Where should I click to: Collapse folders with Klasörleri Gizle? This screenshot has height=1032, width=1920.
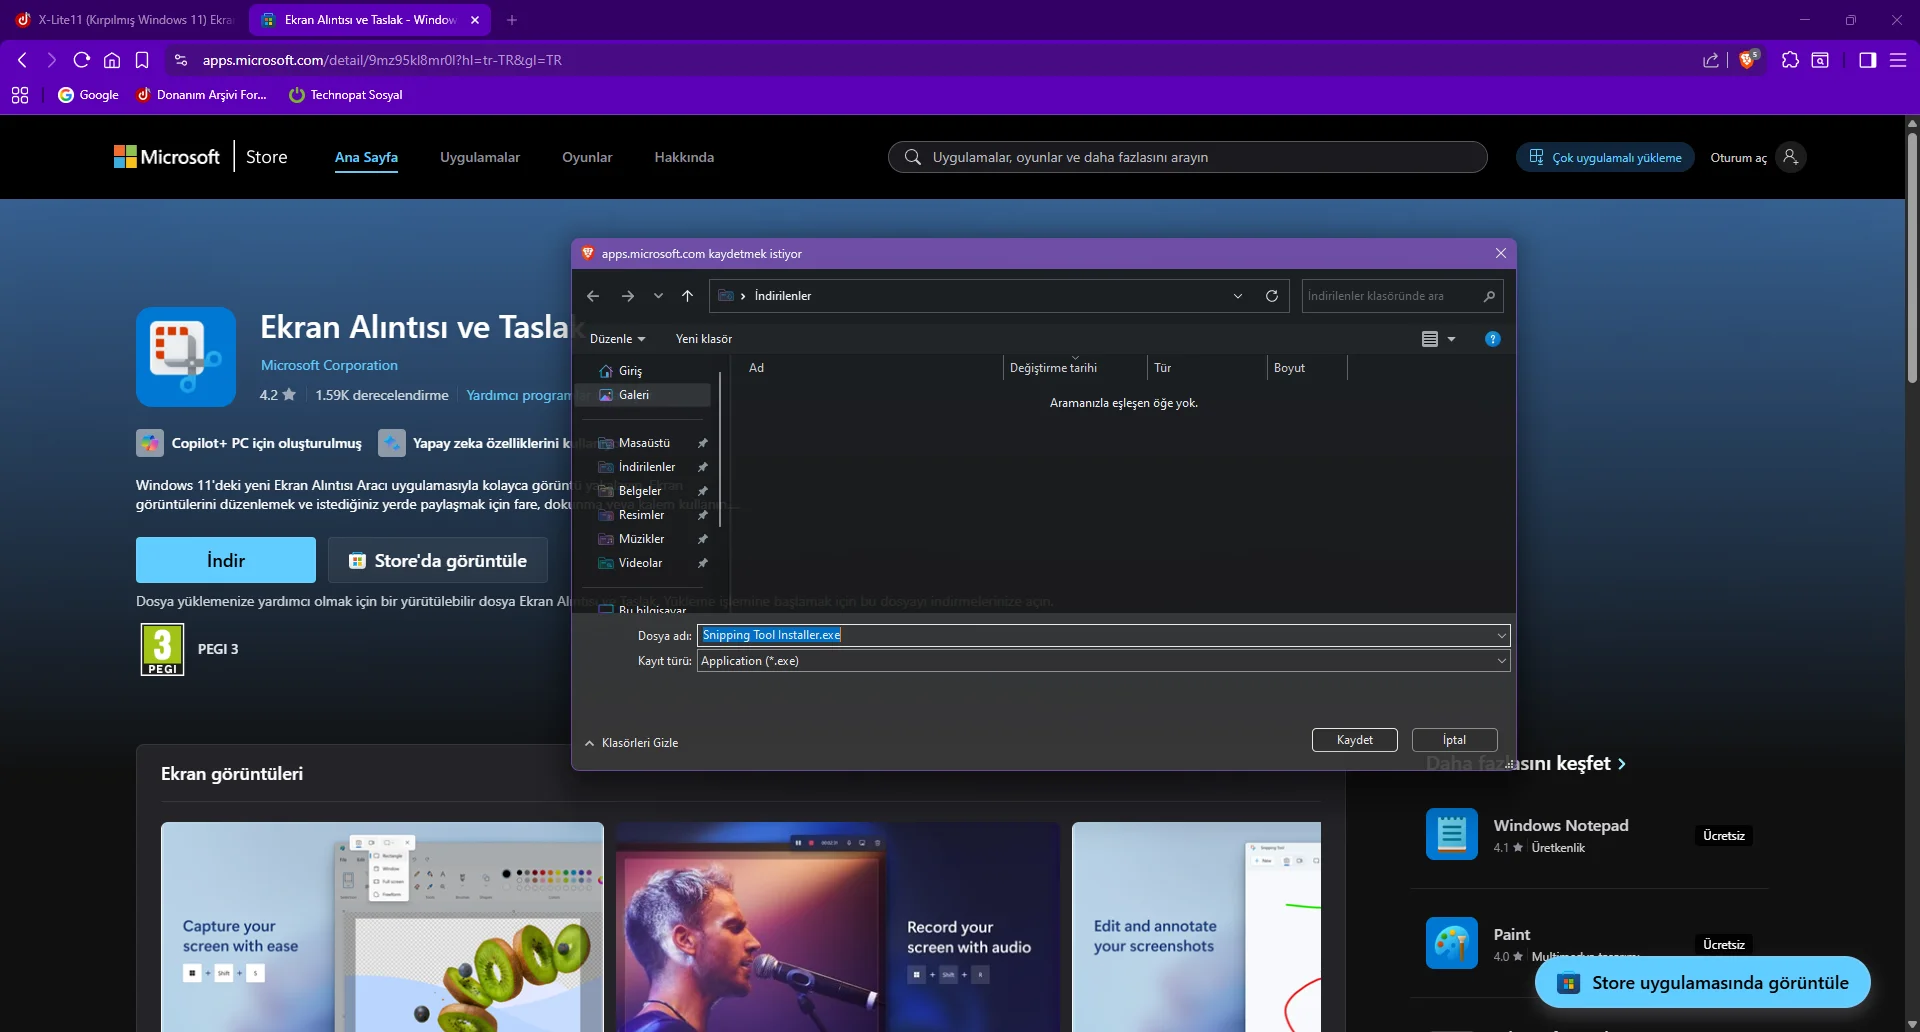(631, 743)
